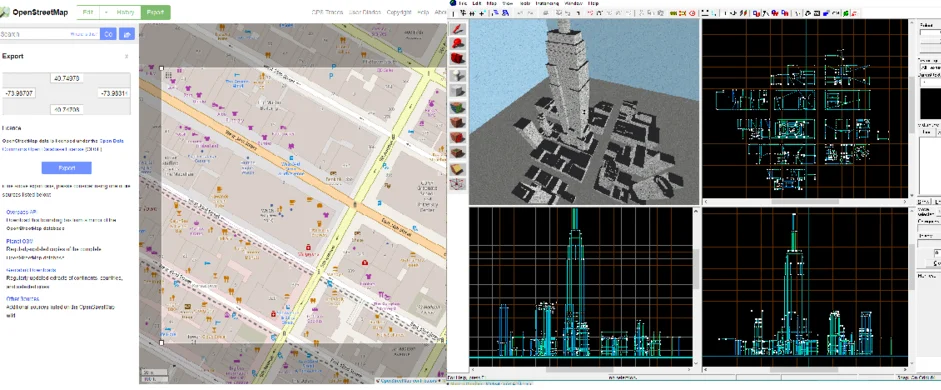
Task: Open the Instancing menu in Hammer
Action: [547, 3]
